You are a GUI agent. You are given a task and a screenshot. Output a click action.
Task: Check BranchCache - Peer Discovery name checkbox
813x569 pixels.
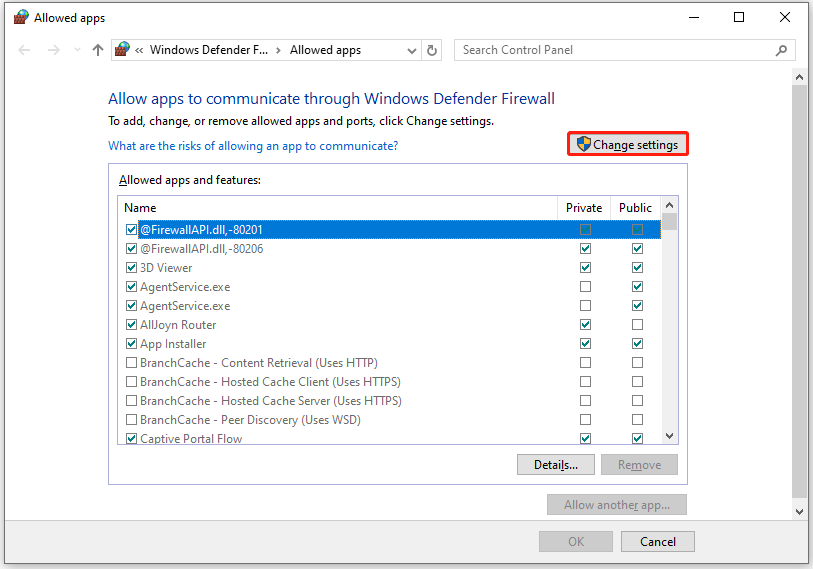(131, 420)
